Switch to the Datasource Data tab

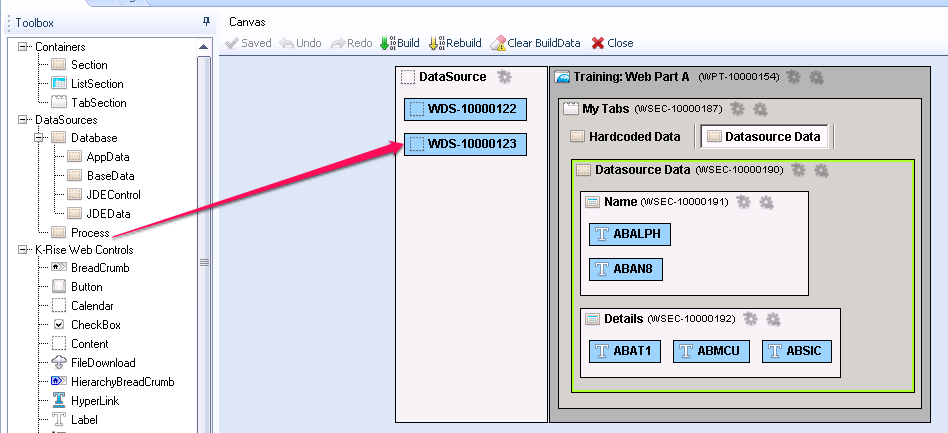tap(765, 137)
